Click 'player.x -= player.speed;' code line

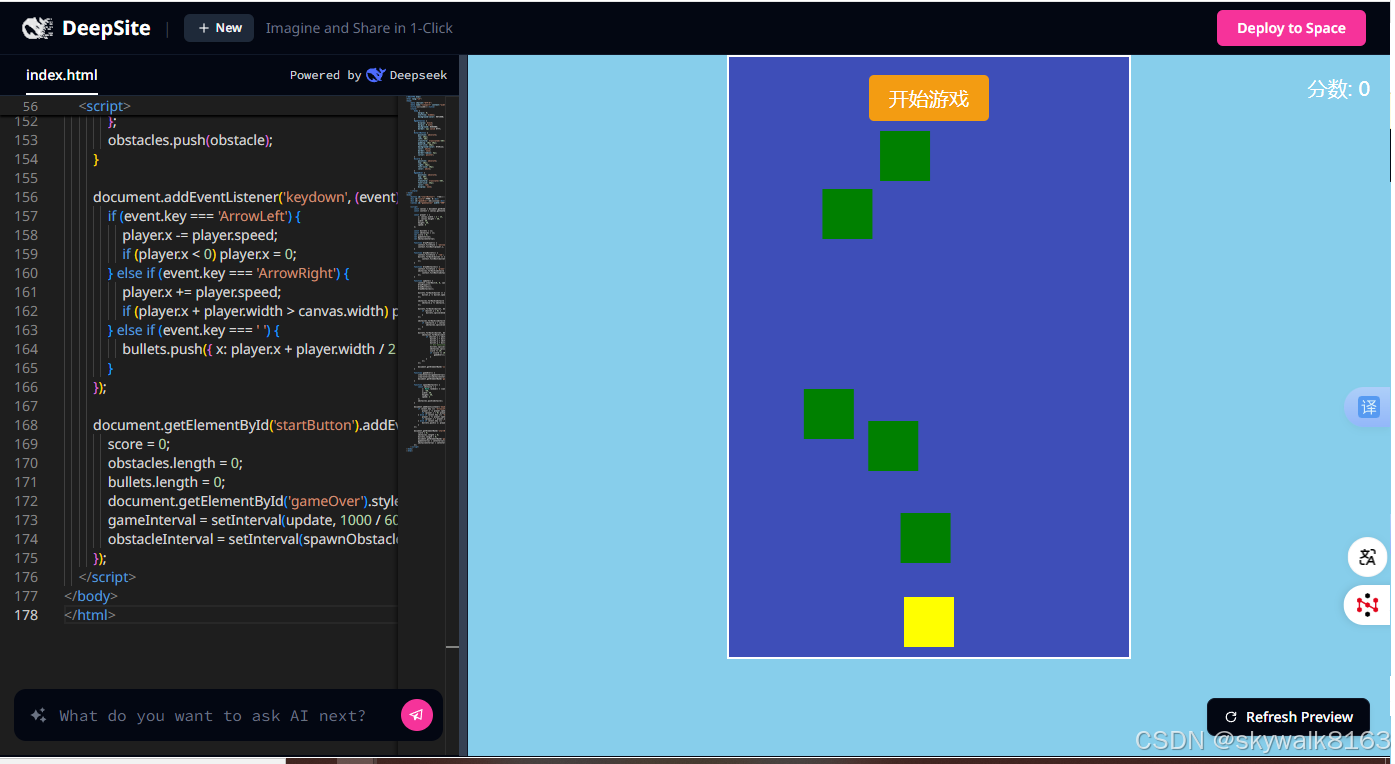[202, 235]
